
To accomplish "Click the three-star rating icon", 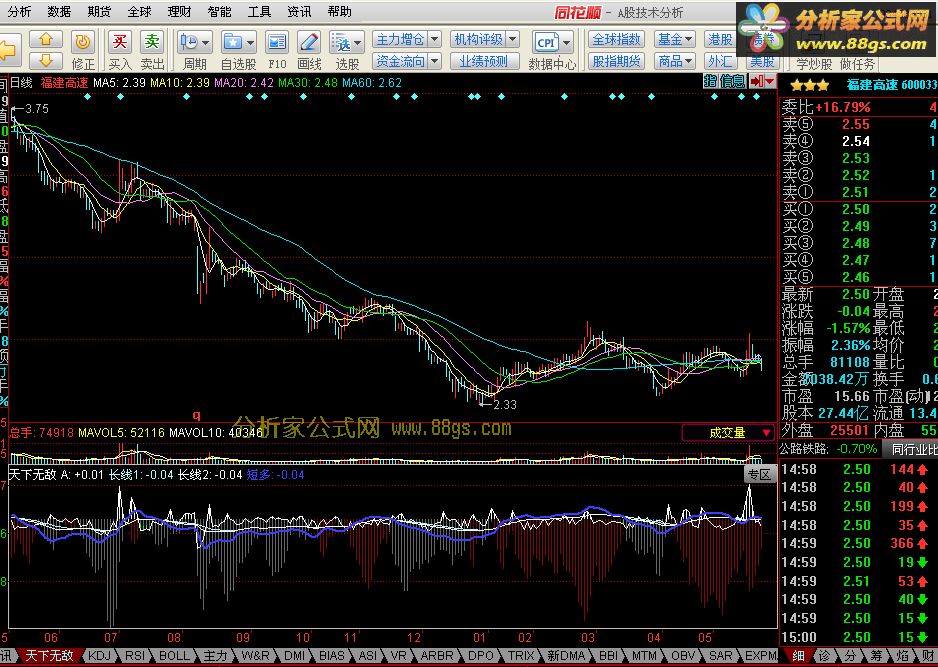I will pyautogui.click(x=810, y=86).
